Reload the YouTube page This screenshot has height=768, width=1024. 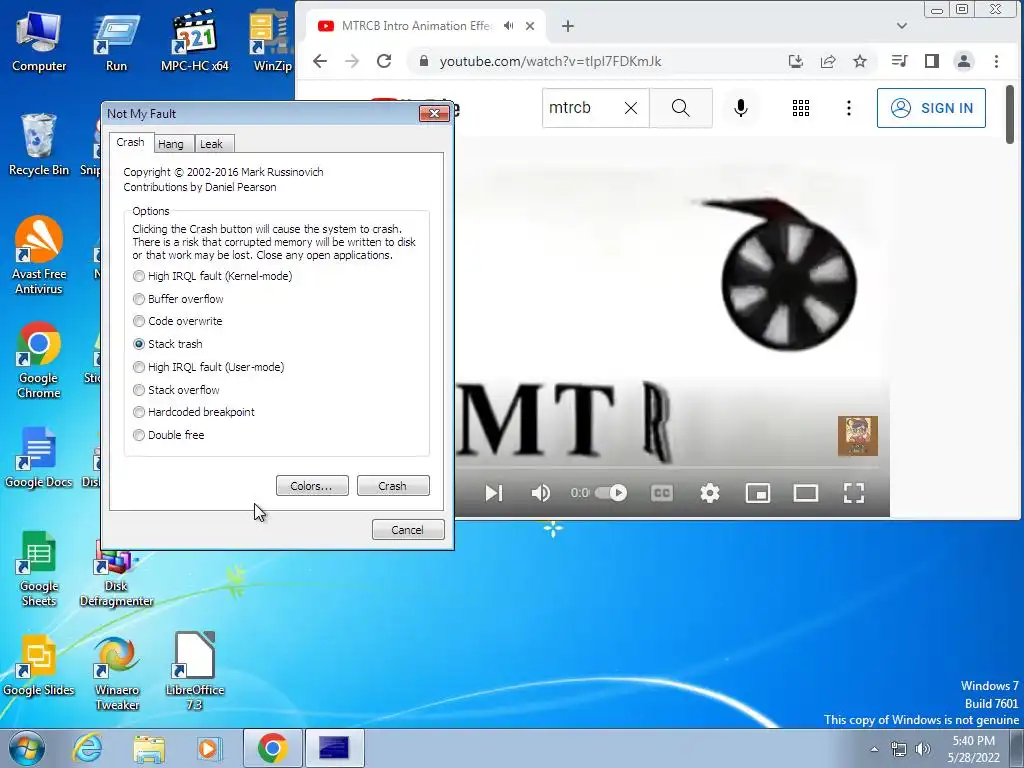coord(384,61)
